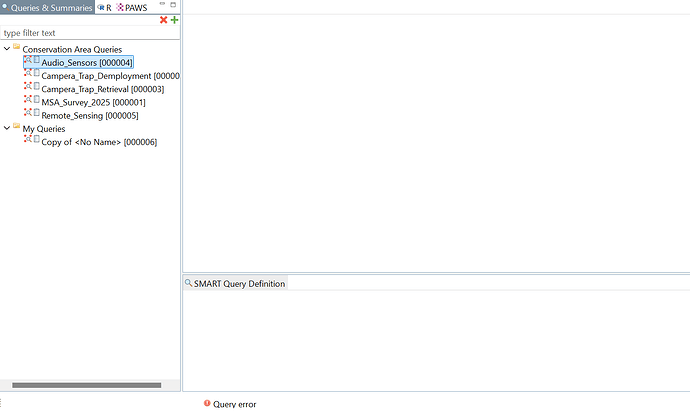Minimize the Queries panel view
The width and height of the screenshot is (690, 411).
(160, 6)
